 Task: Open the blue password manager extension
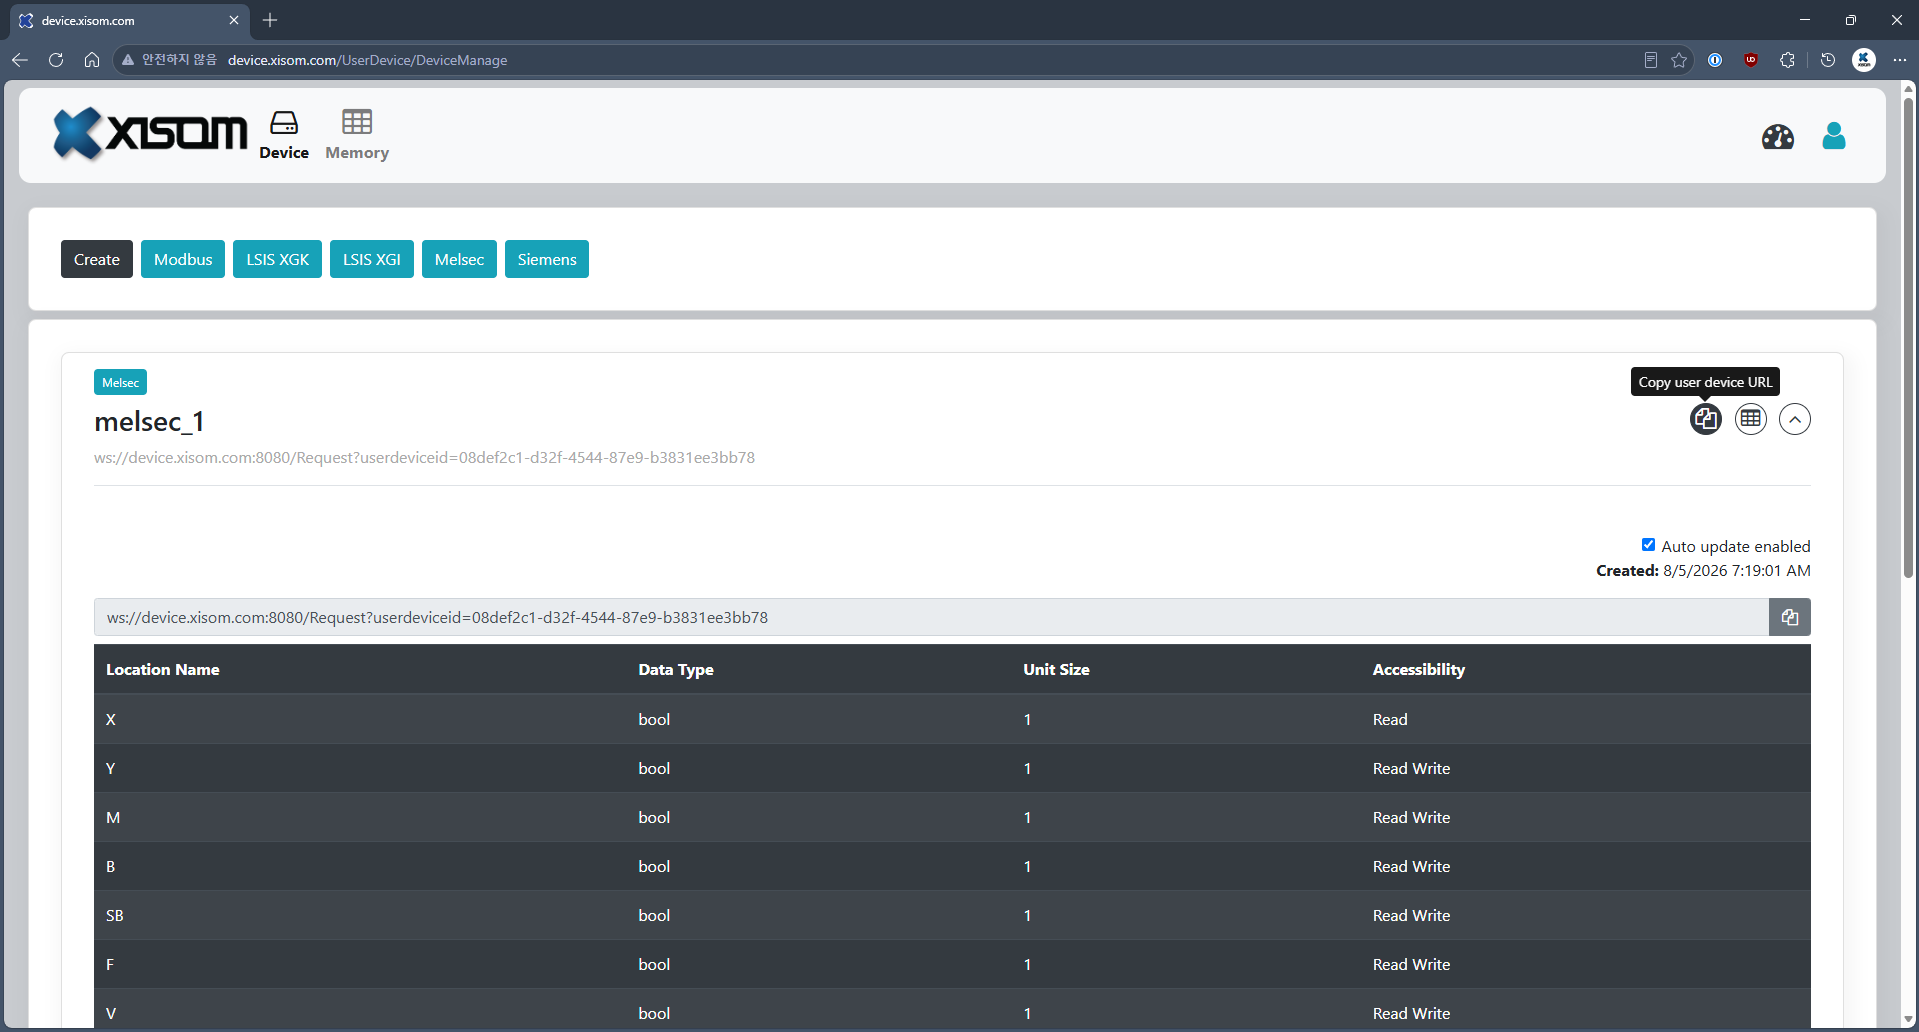(1715, 60)
